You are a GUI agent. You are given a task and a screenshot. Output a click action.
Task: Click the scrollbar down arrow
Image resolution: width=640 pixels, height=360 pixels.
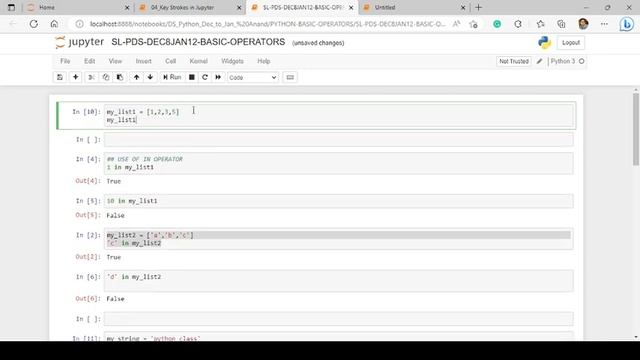pyautogui.click(x=636, y=337)
